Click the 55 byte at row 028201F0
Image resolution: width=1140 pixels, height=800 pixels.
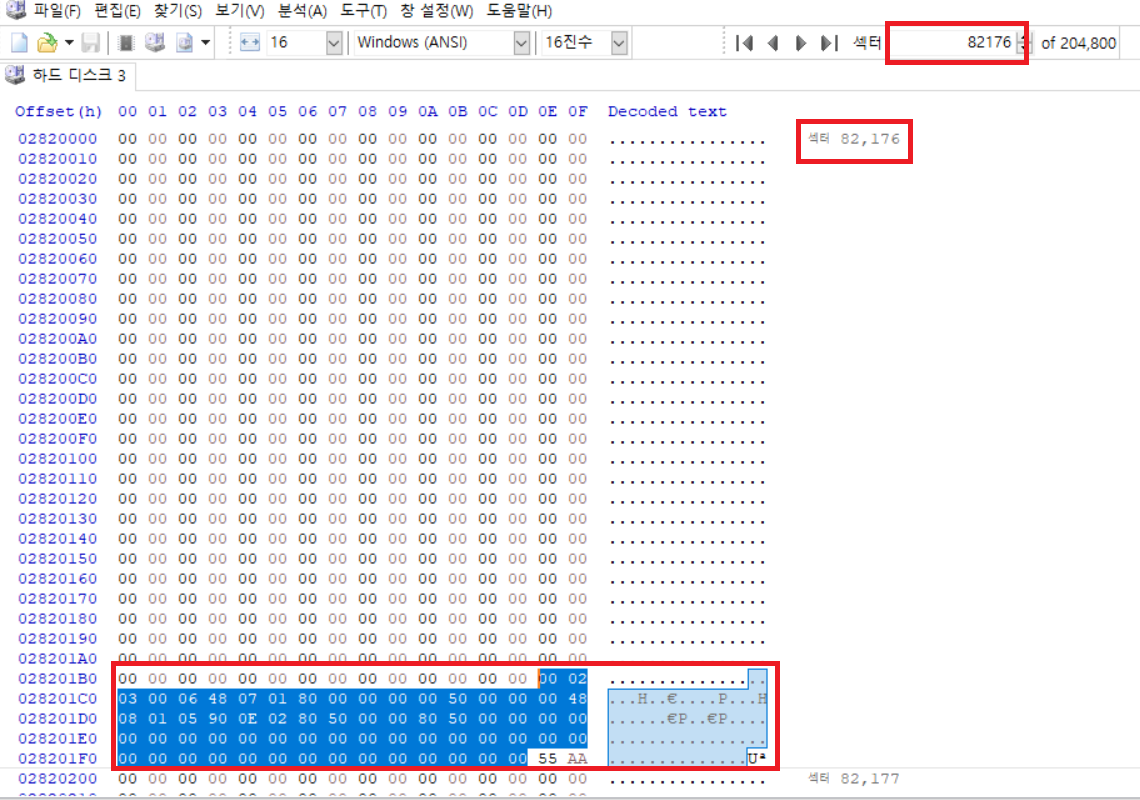[548, 759]
